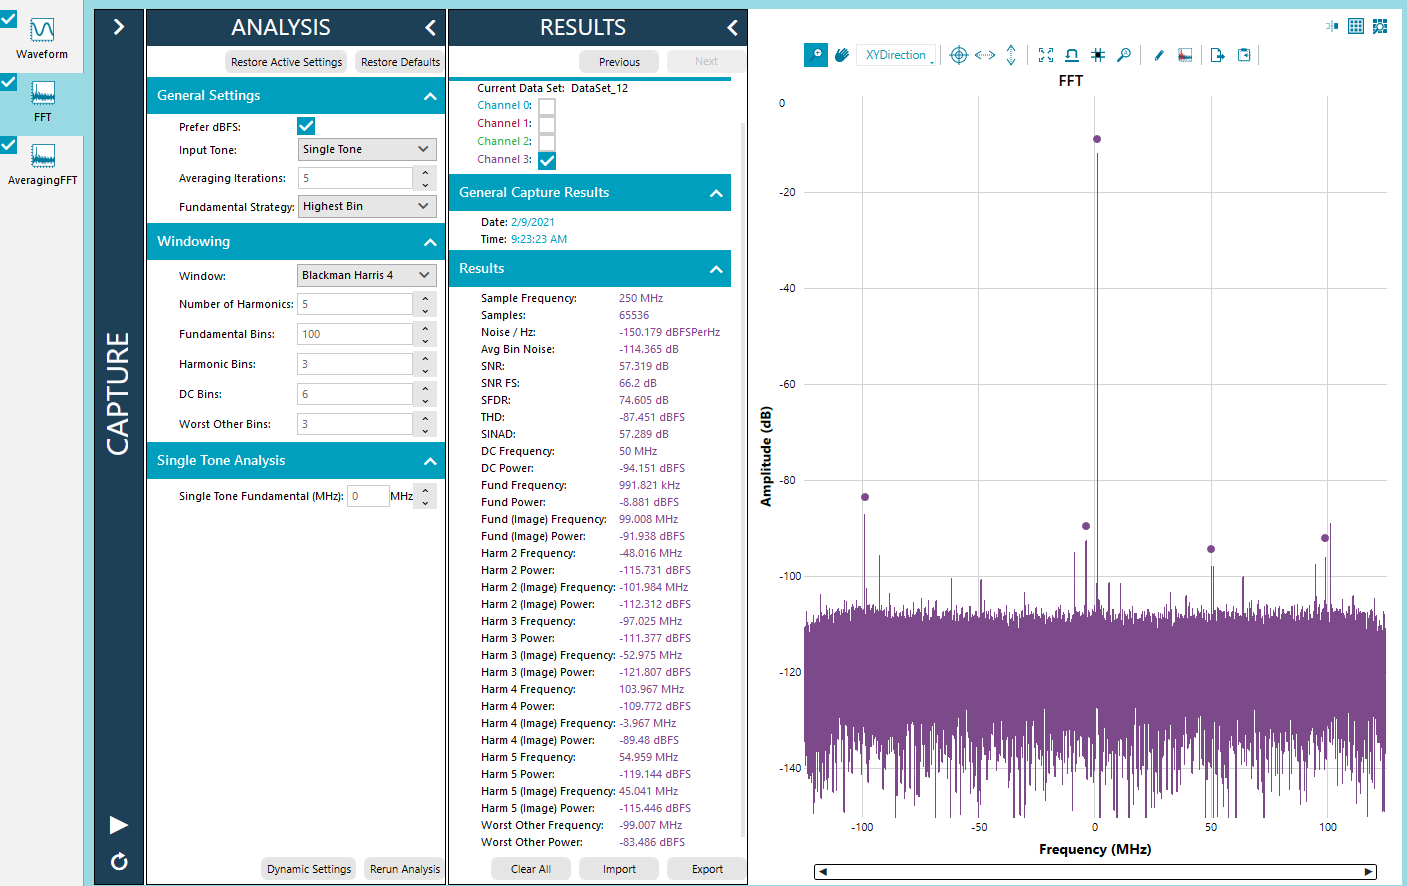The width and height of the screenshot is (1407, 886).
Task: Collapse the Windowing section
Action: pos(430,242)
